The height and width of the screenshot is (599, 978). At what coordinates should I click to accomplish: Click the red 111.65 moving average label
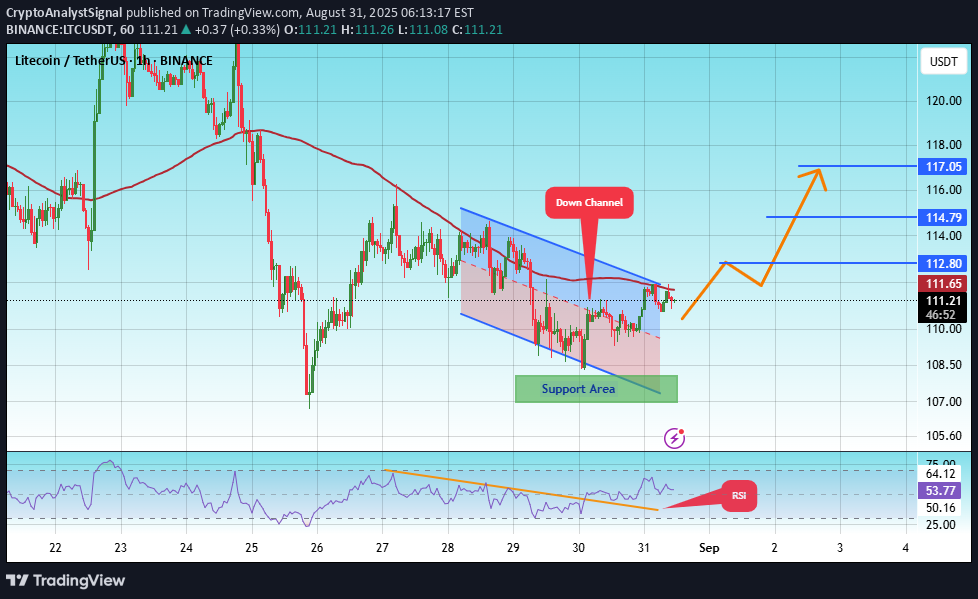click(x=943, y=284)
